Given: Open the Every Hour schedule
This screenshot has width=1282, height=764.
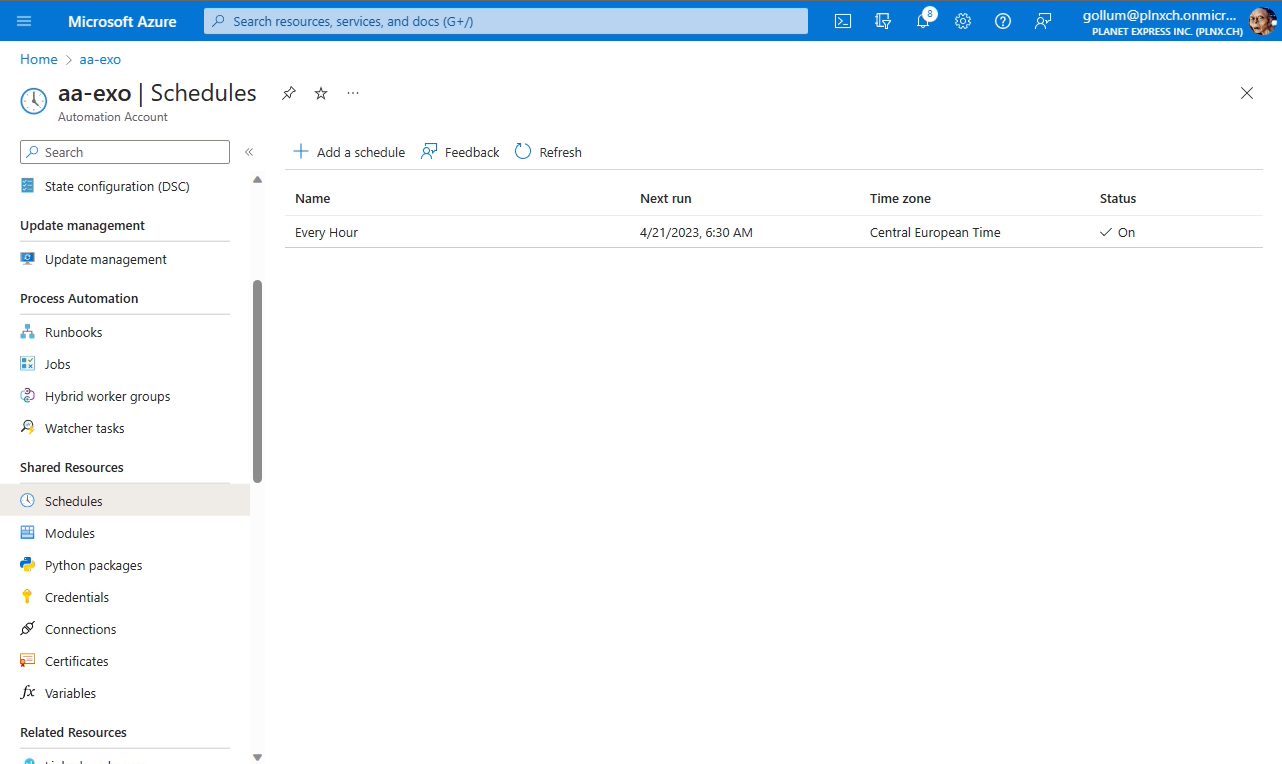Looking at the screenshot, I should tap(326, 232).
